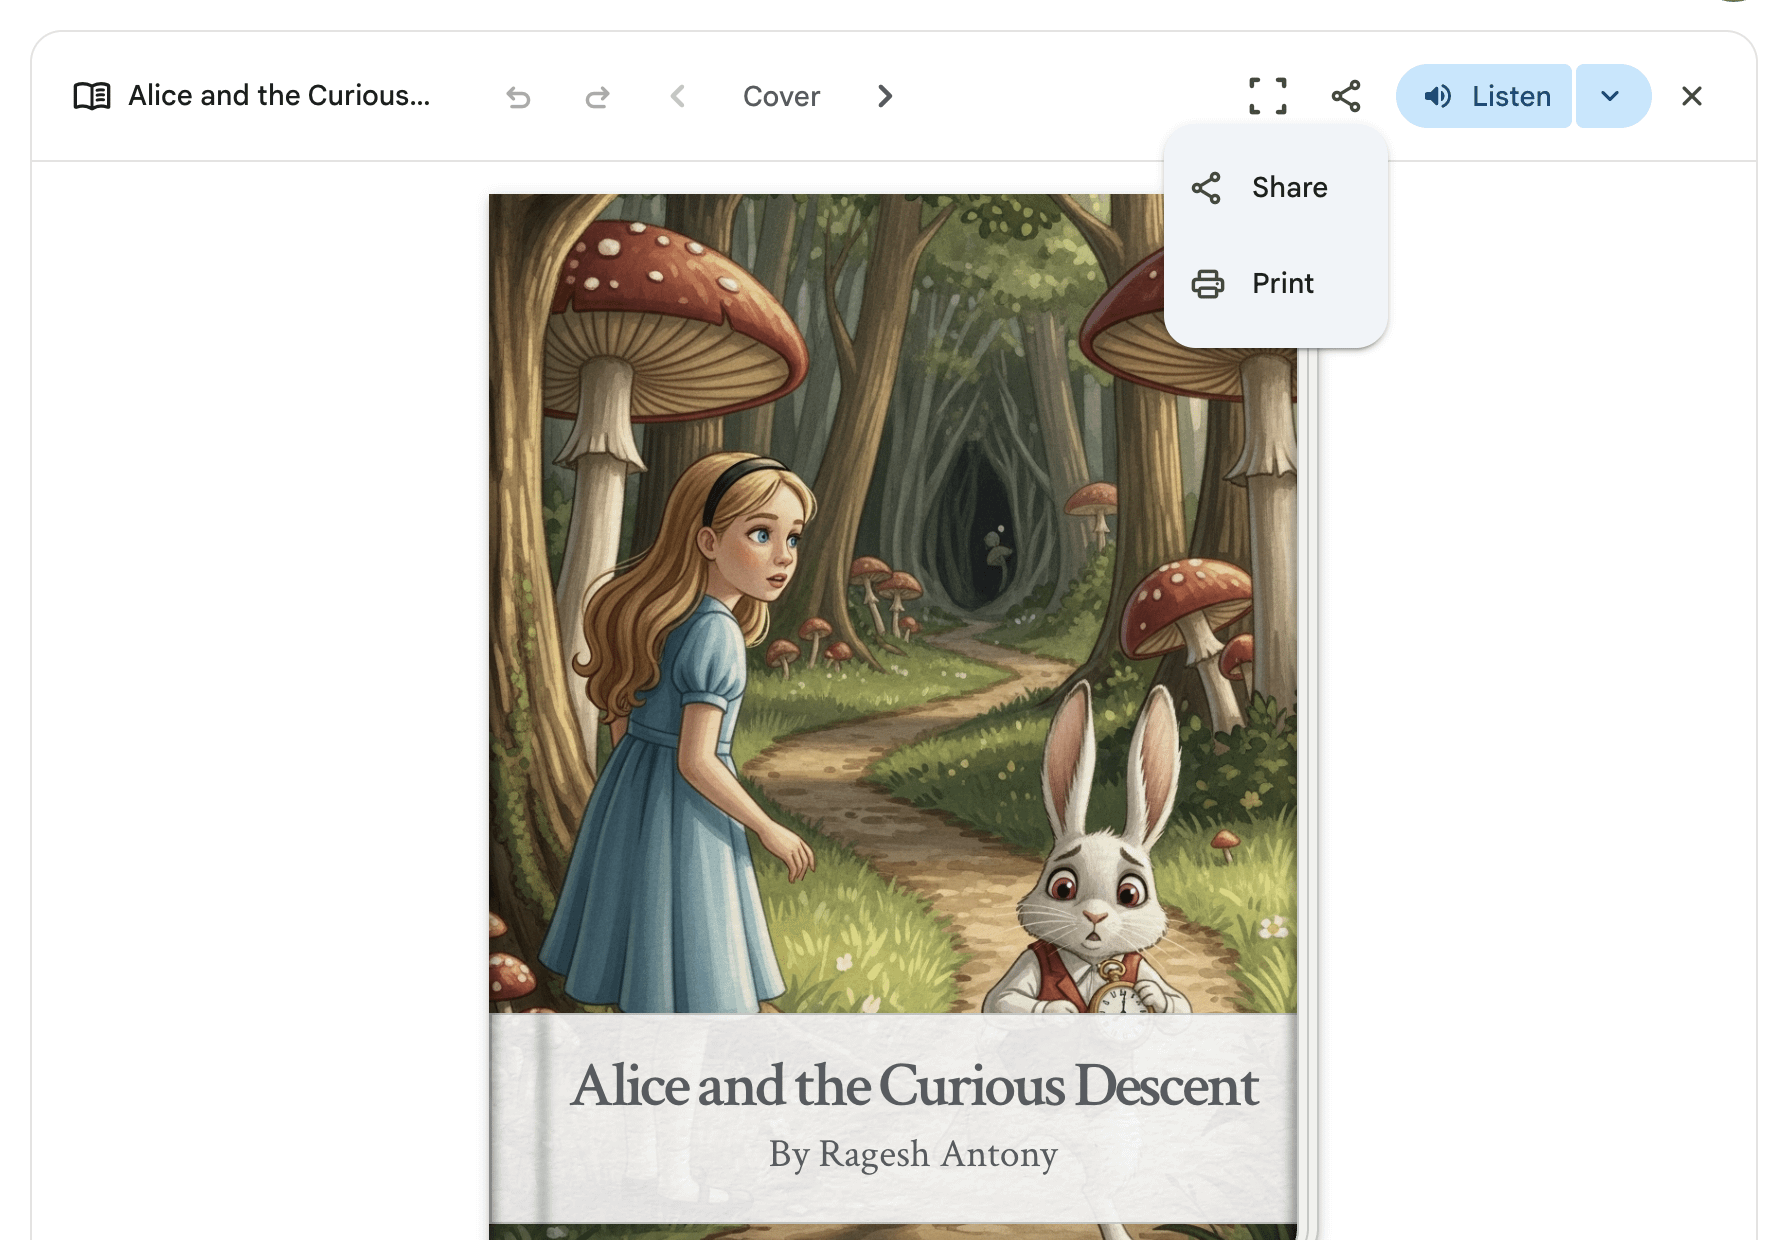Enter fullscreen view
Image resolution: width=1782 pixels, height=1240 pixels.
(1268, 96)
